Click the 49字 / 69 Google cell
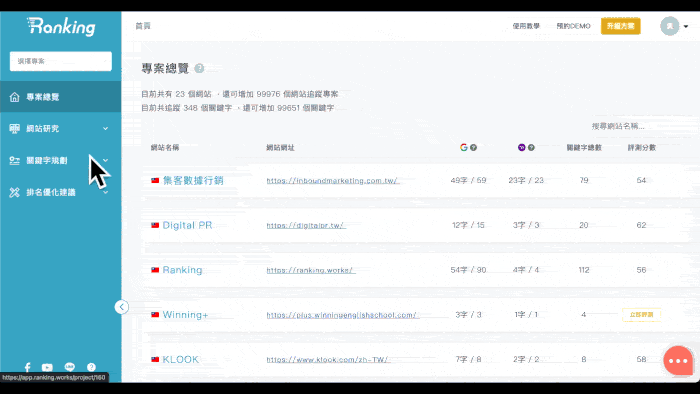The image size is (700, 394). click(468, 180)
